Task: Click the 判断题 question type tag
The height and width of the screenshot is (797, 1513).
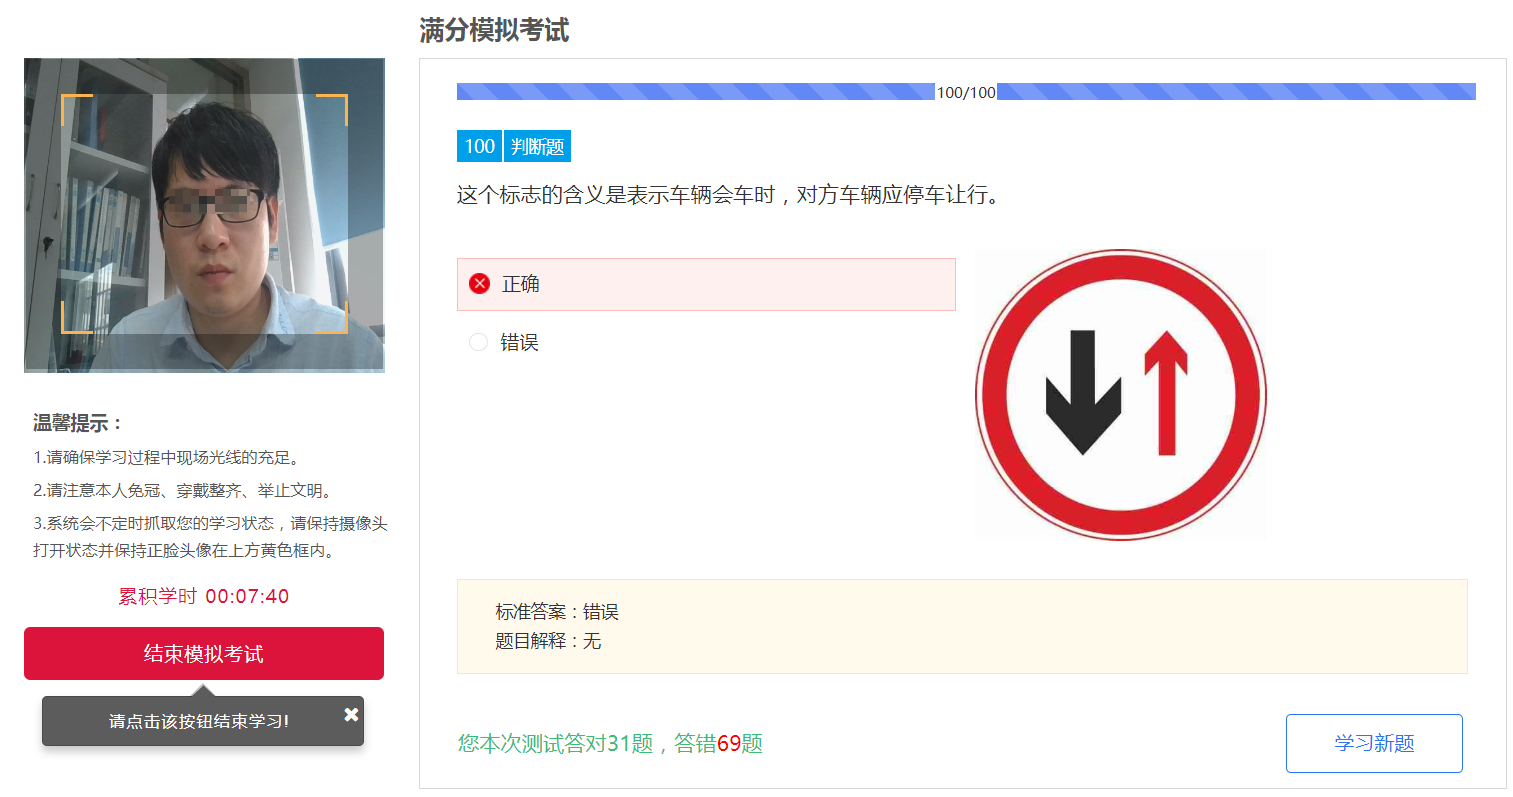Action: [537, 147]
